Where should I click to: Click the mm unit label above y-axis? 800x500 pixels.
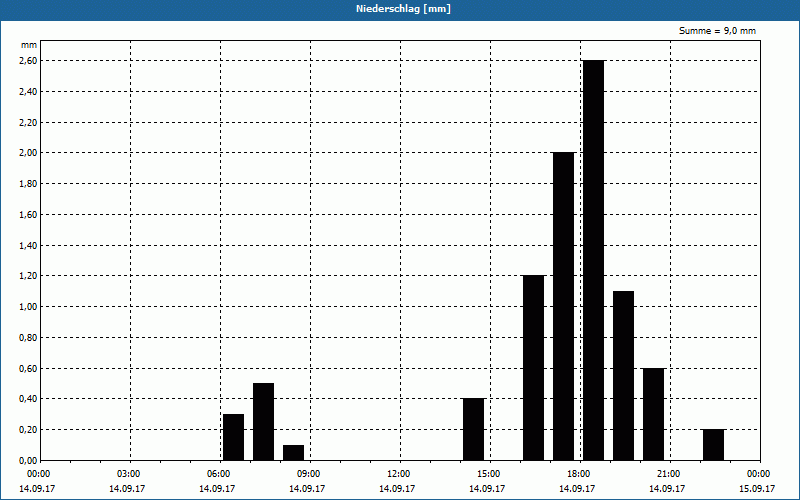coord(29,45)
